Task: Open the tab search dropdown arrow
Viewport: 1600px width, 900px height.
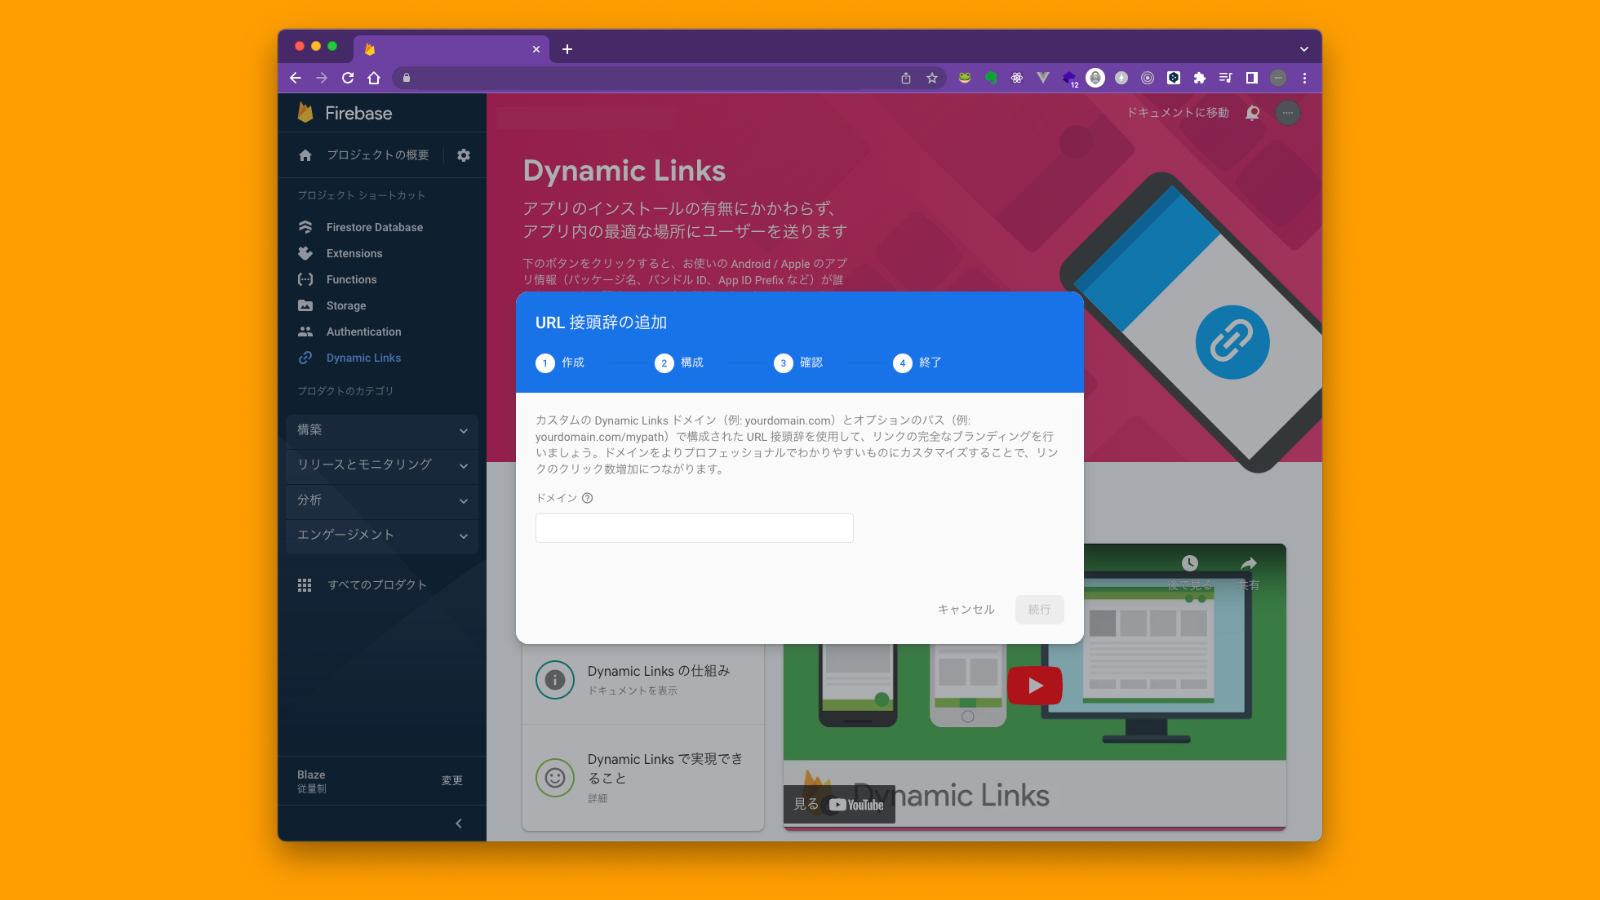Action: (1304, 49)
